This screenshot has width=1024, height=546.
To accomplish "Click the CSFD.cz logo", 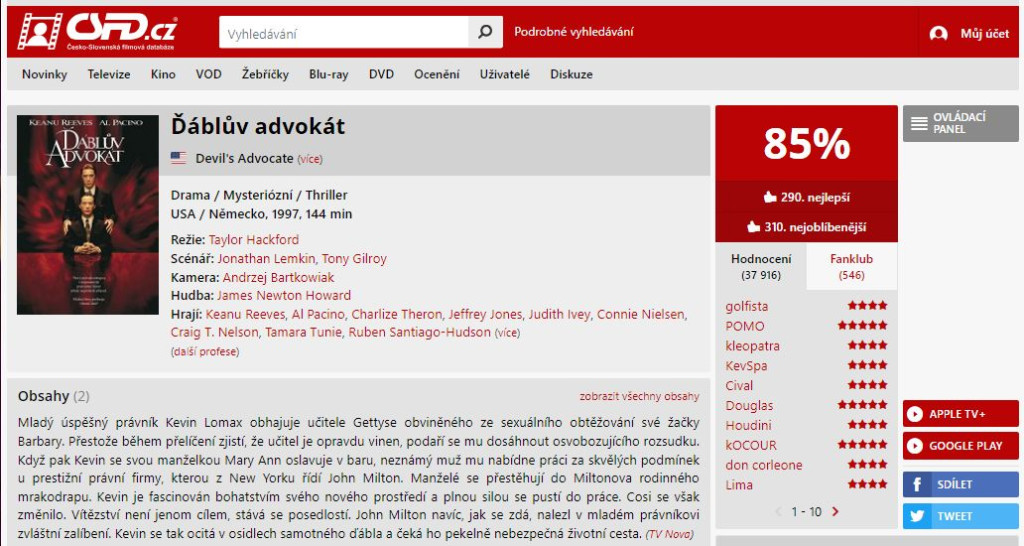I will [x=97, y=31].
